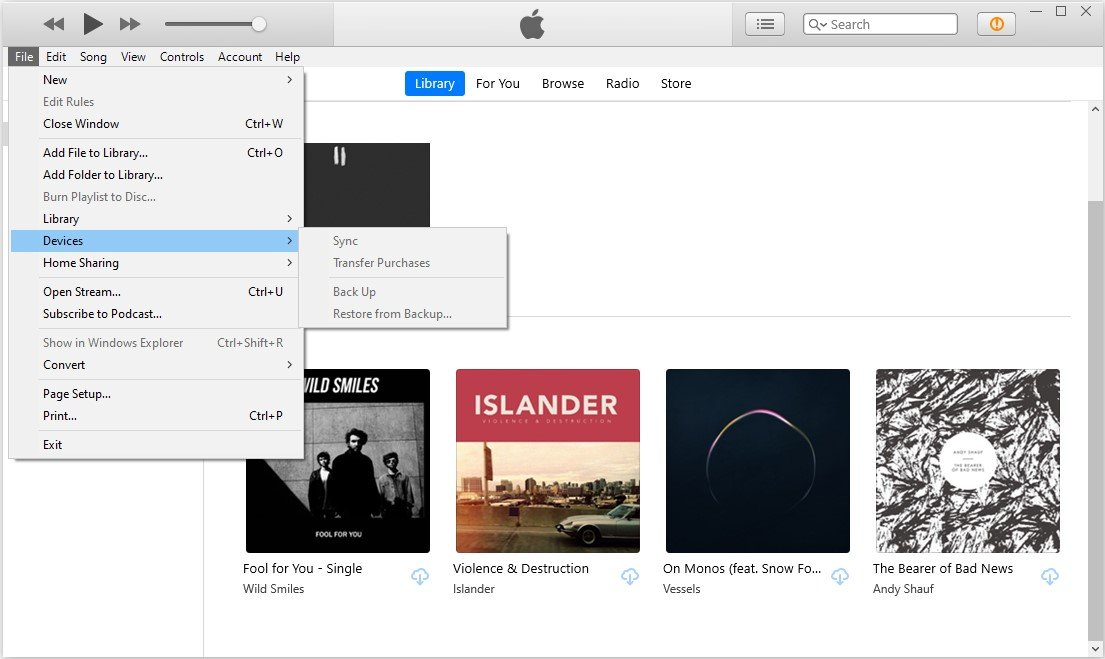The image size is (1105, 659).
Task: Click the Islander artist name
Action: click(474, 589)
